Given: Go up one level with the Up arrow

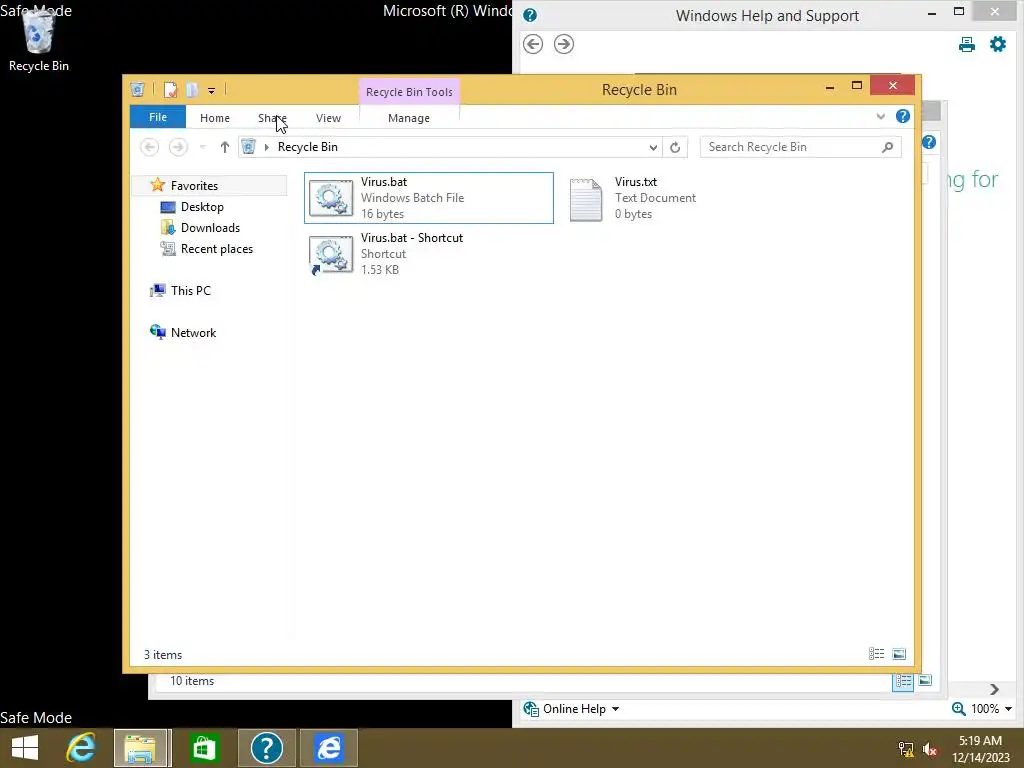Looking at the screenshot, I should [225, 147].
